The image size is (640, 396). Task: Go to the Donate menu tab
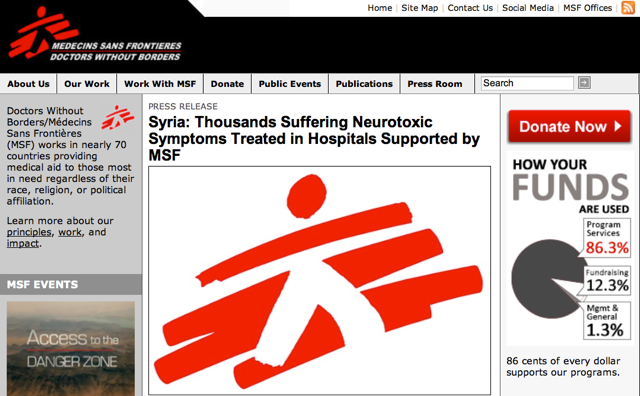[x=227, y=84]
